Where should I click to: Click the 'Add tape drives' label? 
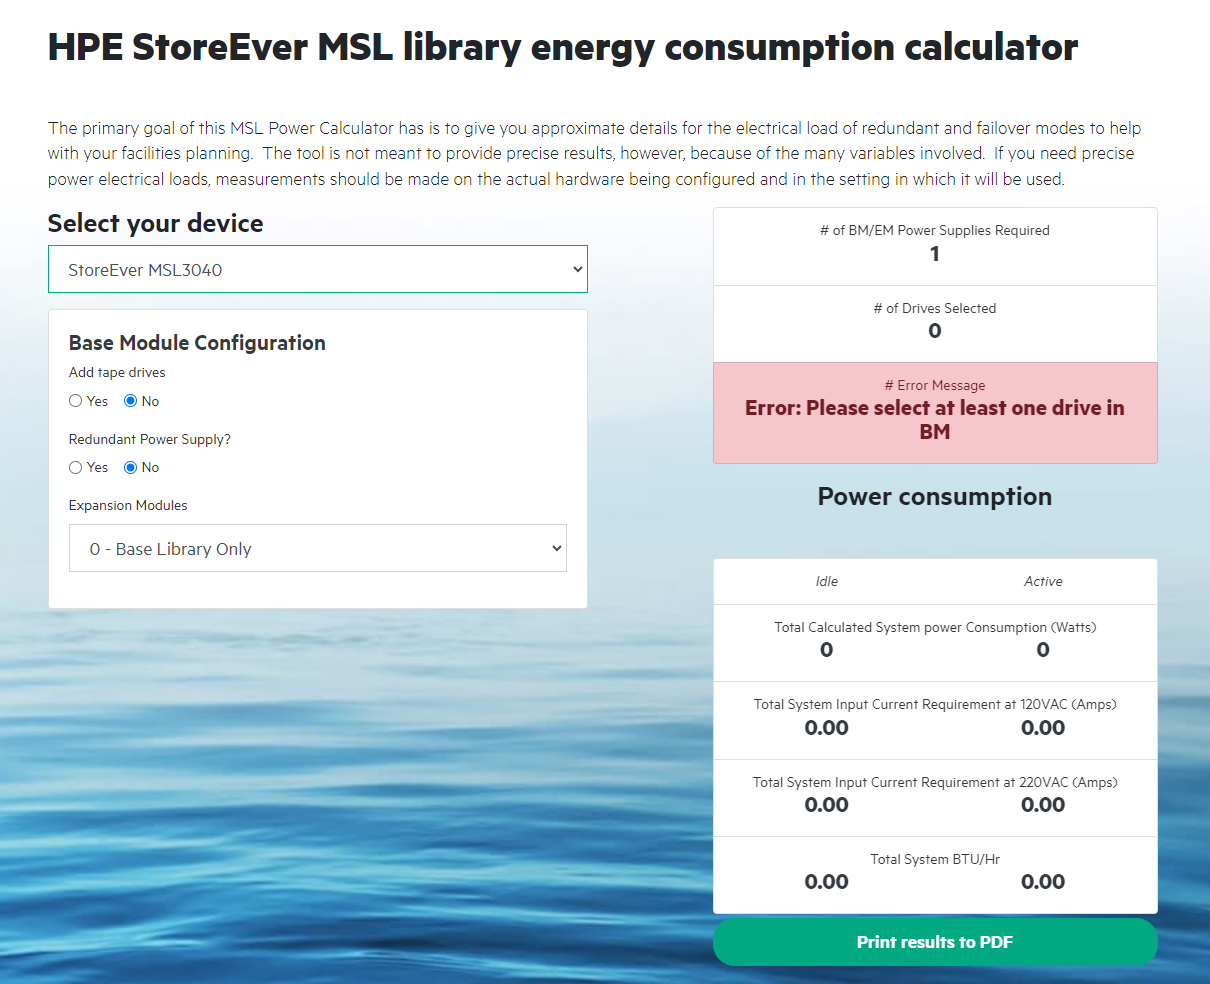(x=117, y=372)
